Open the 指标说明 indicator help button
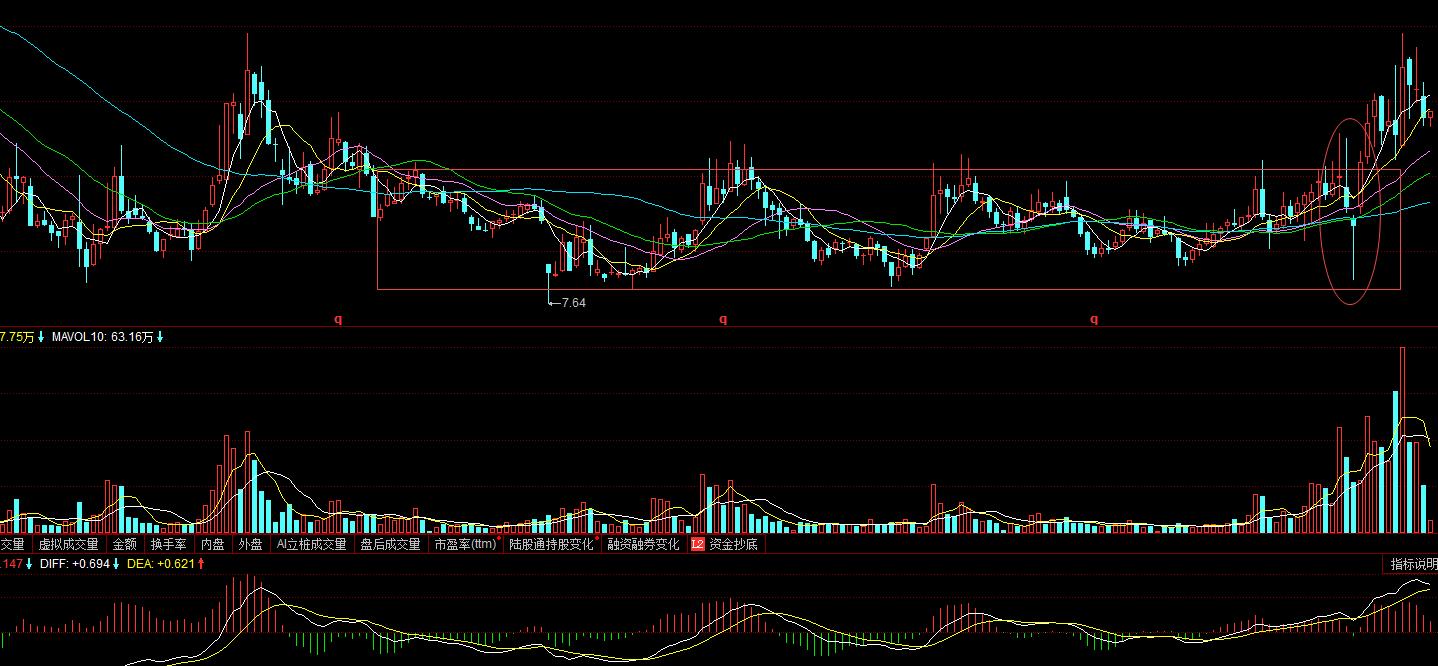 (1411, 565)
